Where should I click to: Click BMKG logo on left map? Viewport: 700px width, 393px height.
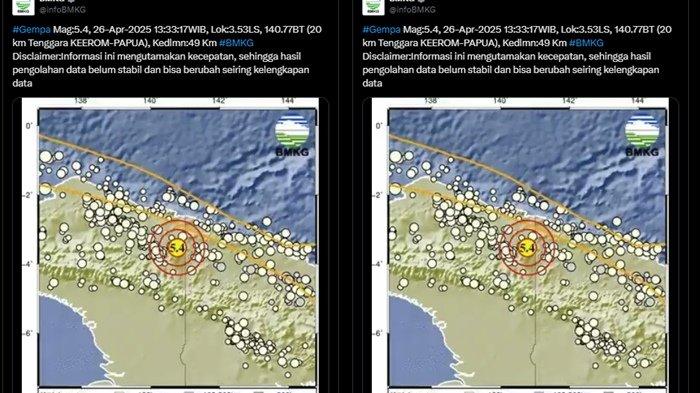click(x=292, y=136)
